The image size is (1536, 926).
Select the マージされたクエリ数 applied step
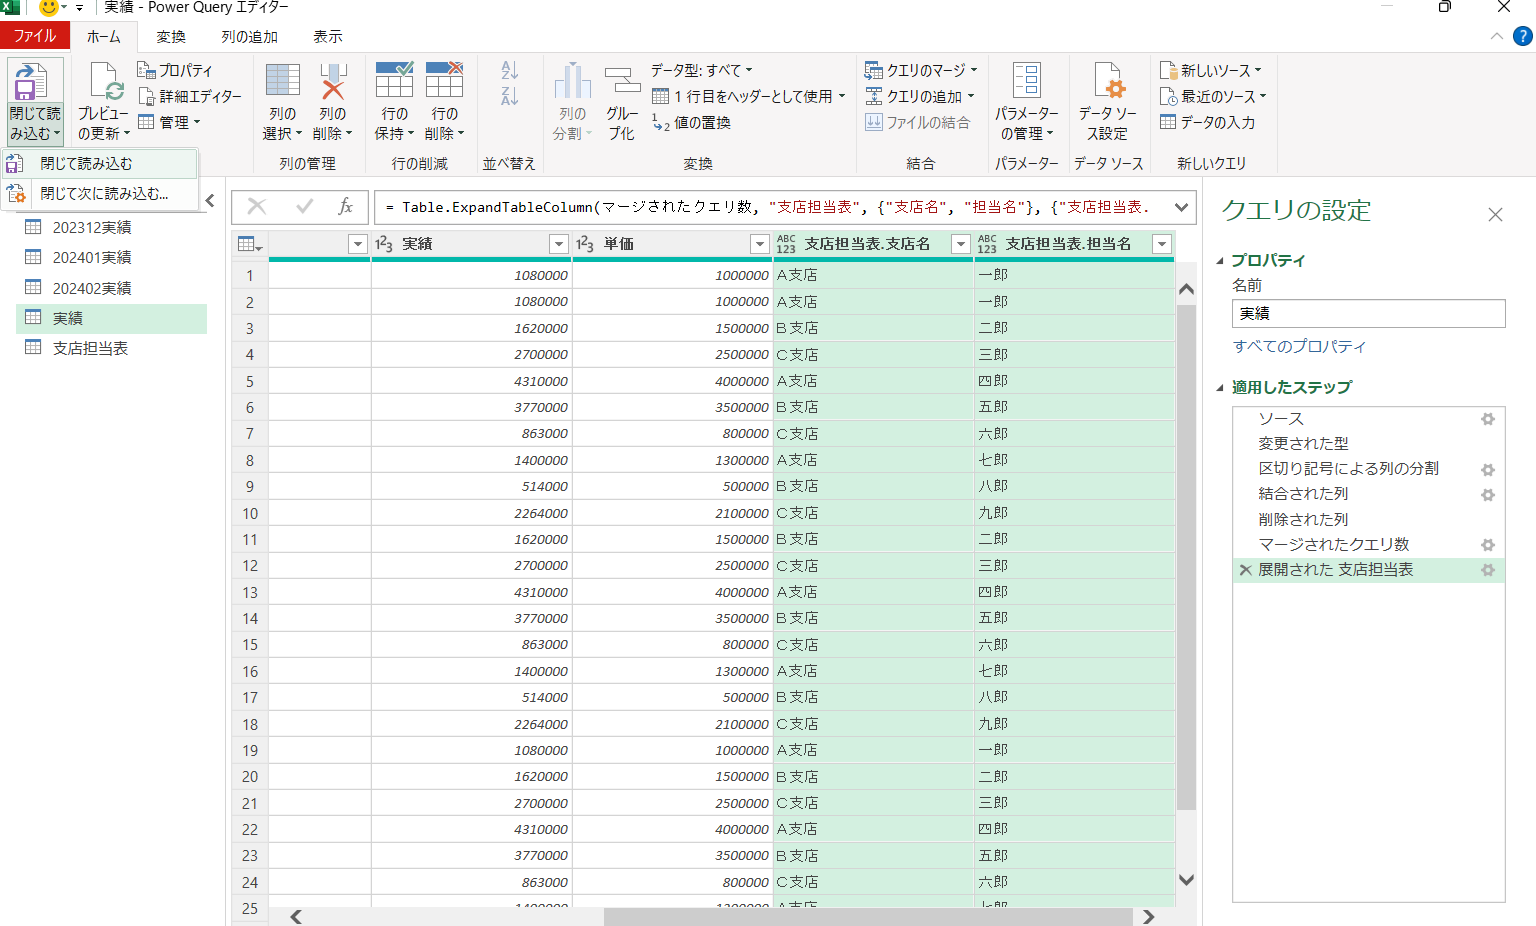[x=1368, y=544]
